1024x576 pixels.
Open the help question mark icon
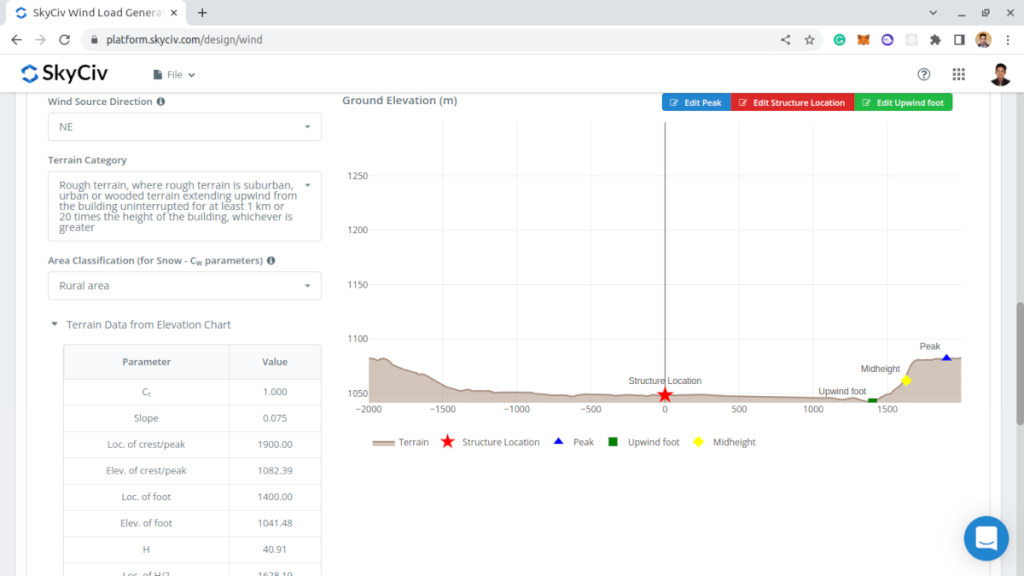pyautogui.click(x=923, y=74)
